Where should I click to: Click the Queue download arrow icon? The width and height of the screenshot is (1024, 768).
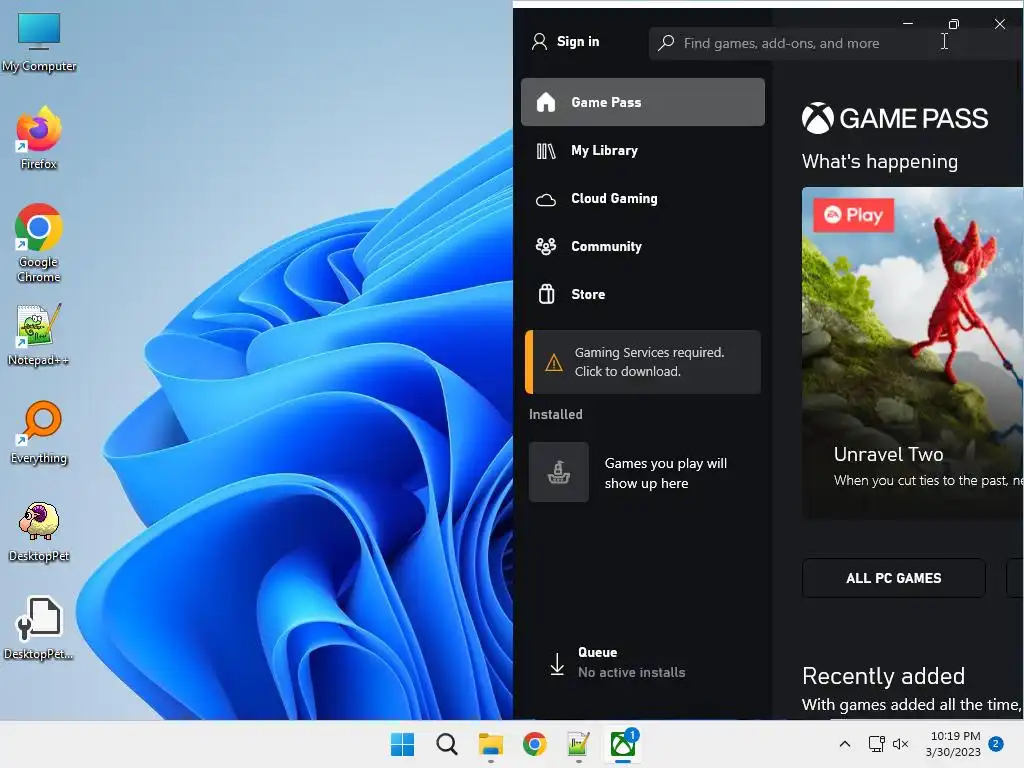tap(557, 664)
